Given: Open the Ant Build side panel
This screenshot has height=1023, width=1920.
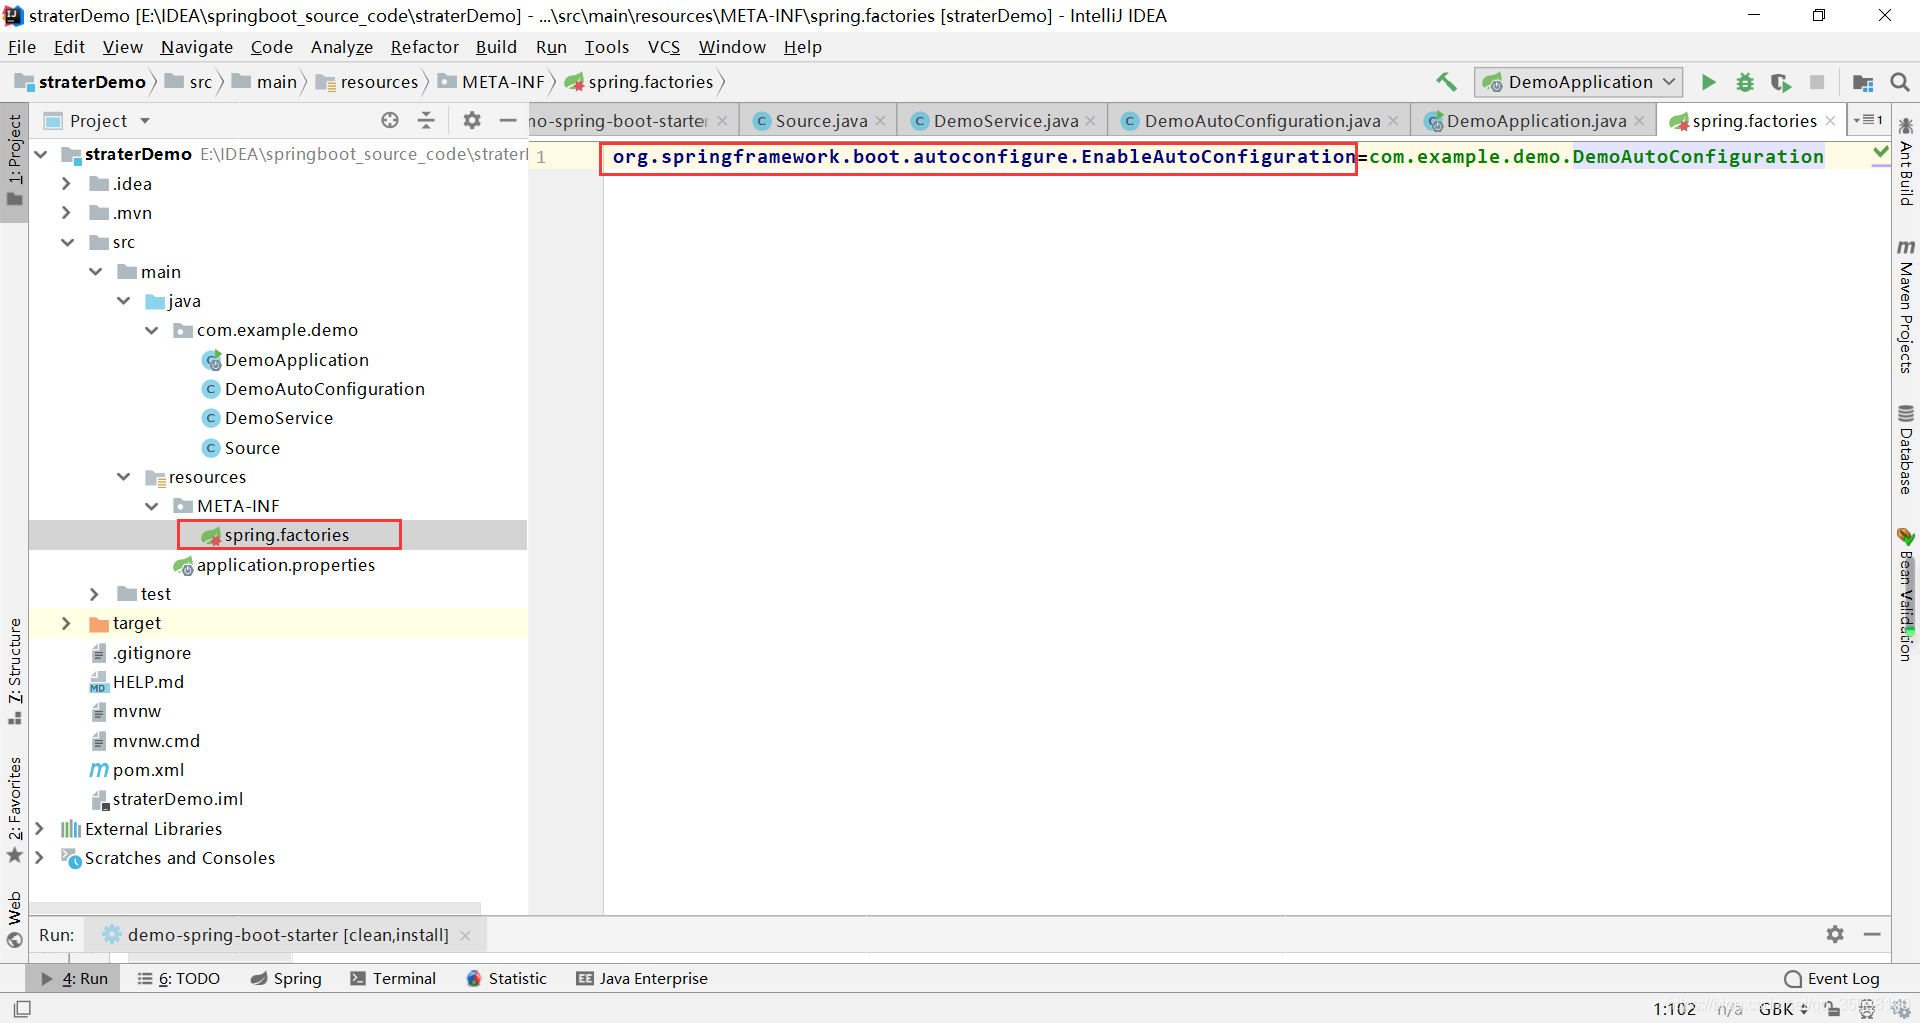Looking at the screenshot, I should (1906, 162).
